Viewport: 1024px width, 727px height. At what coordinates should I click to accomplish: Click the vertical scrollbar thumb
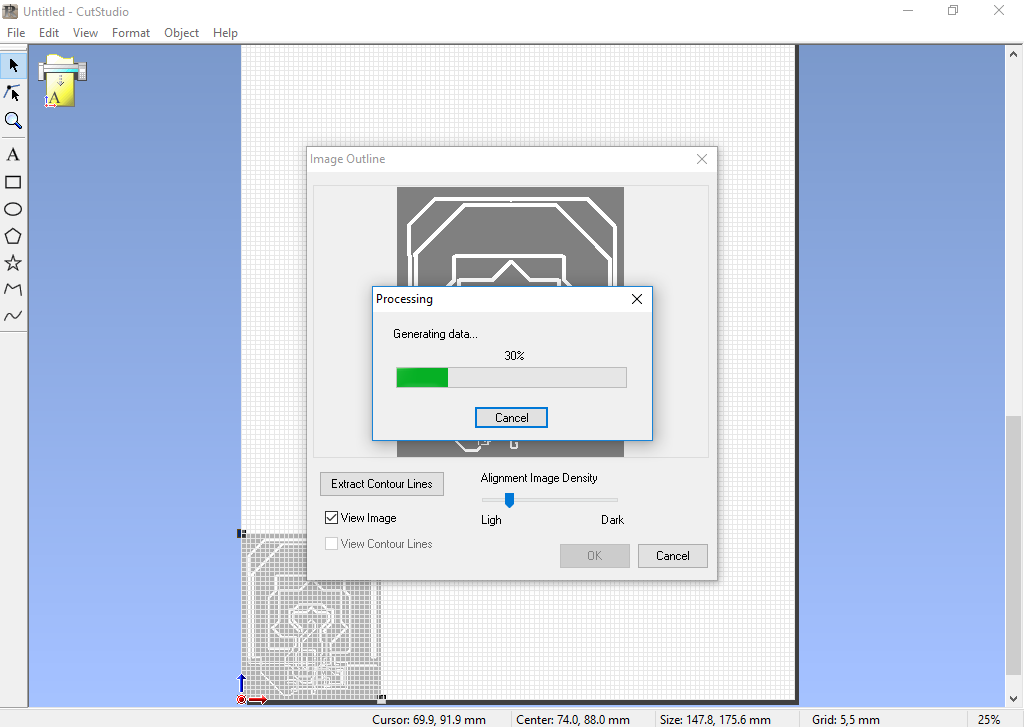point(1012,545)
